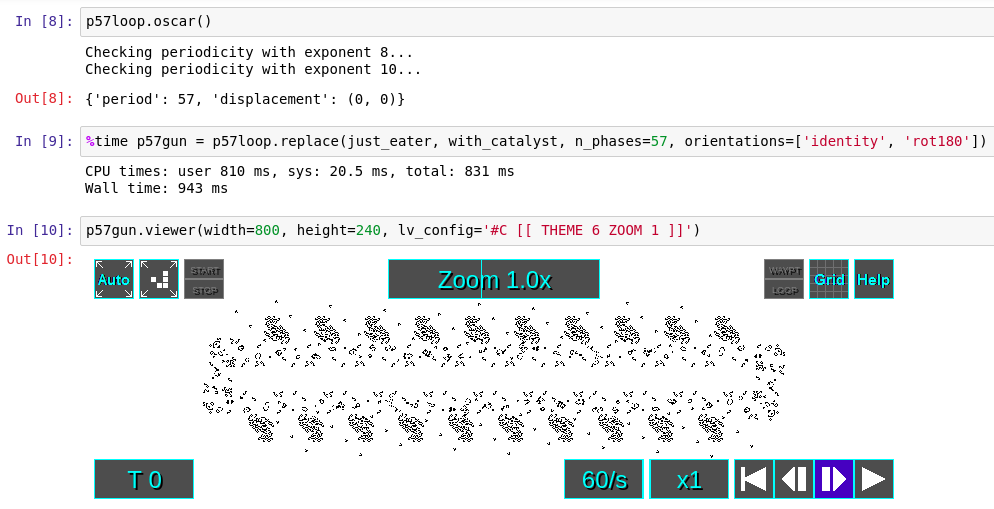Viewport: 994px width, 509px height.
Task: Toggle the Grid display button
Action: 829,279
